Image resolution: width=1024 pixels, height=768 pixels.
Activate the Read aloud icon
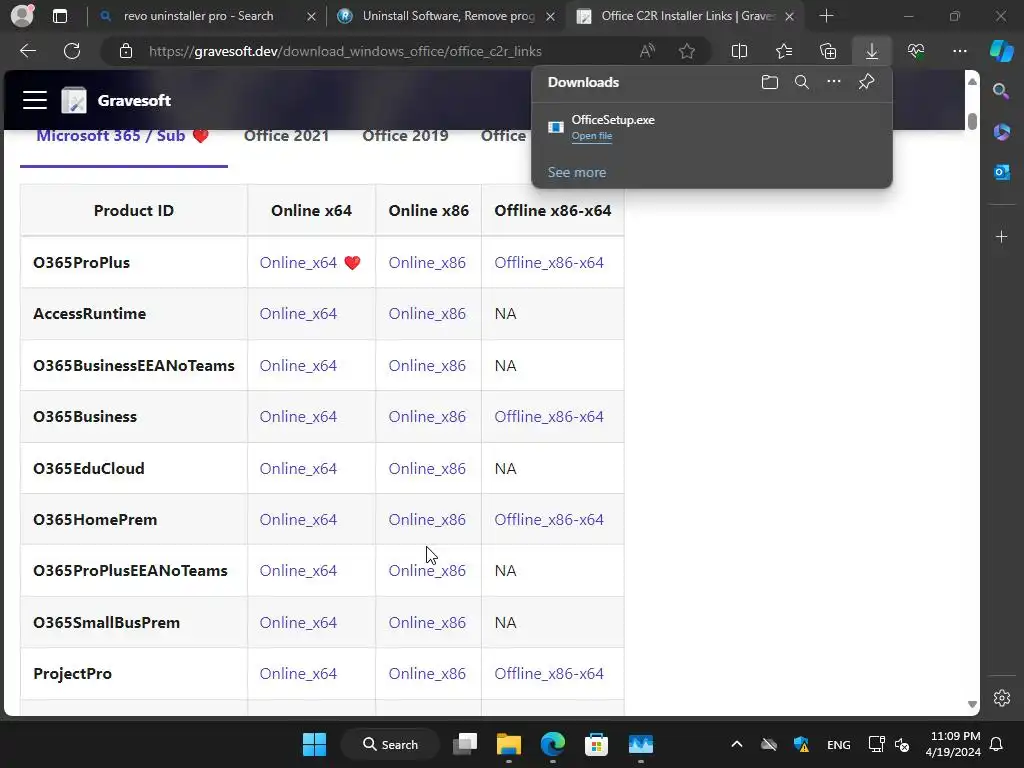click(647, 51)
